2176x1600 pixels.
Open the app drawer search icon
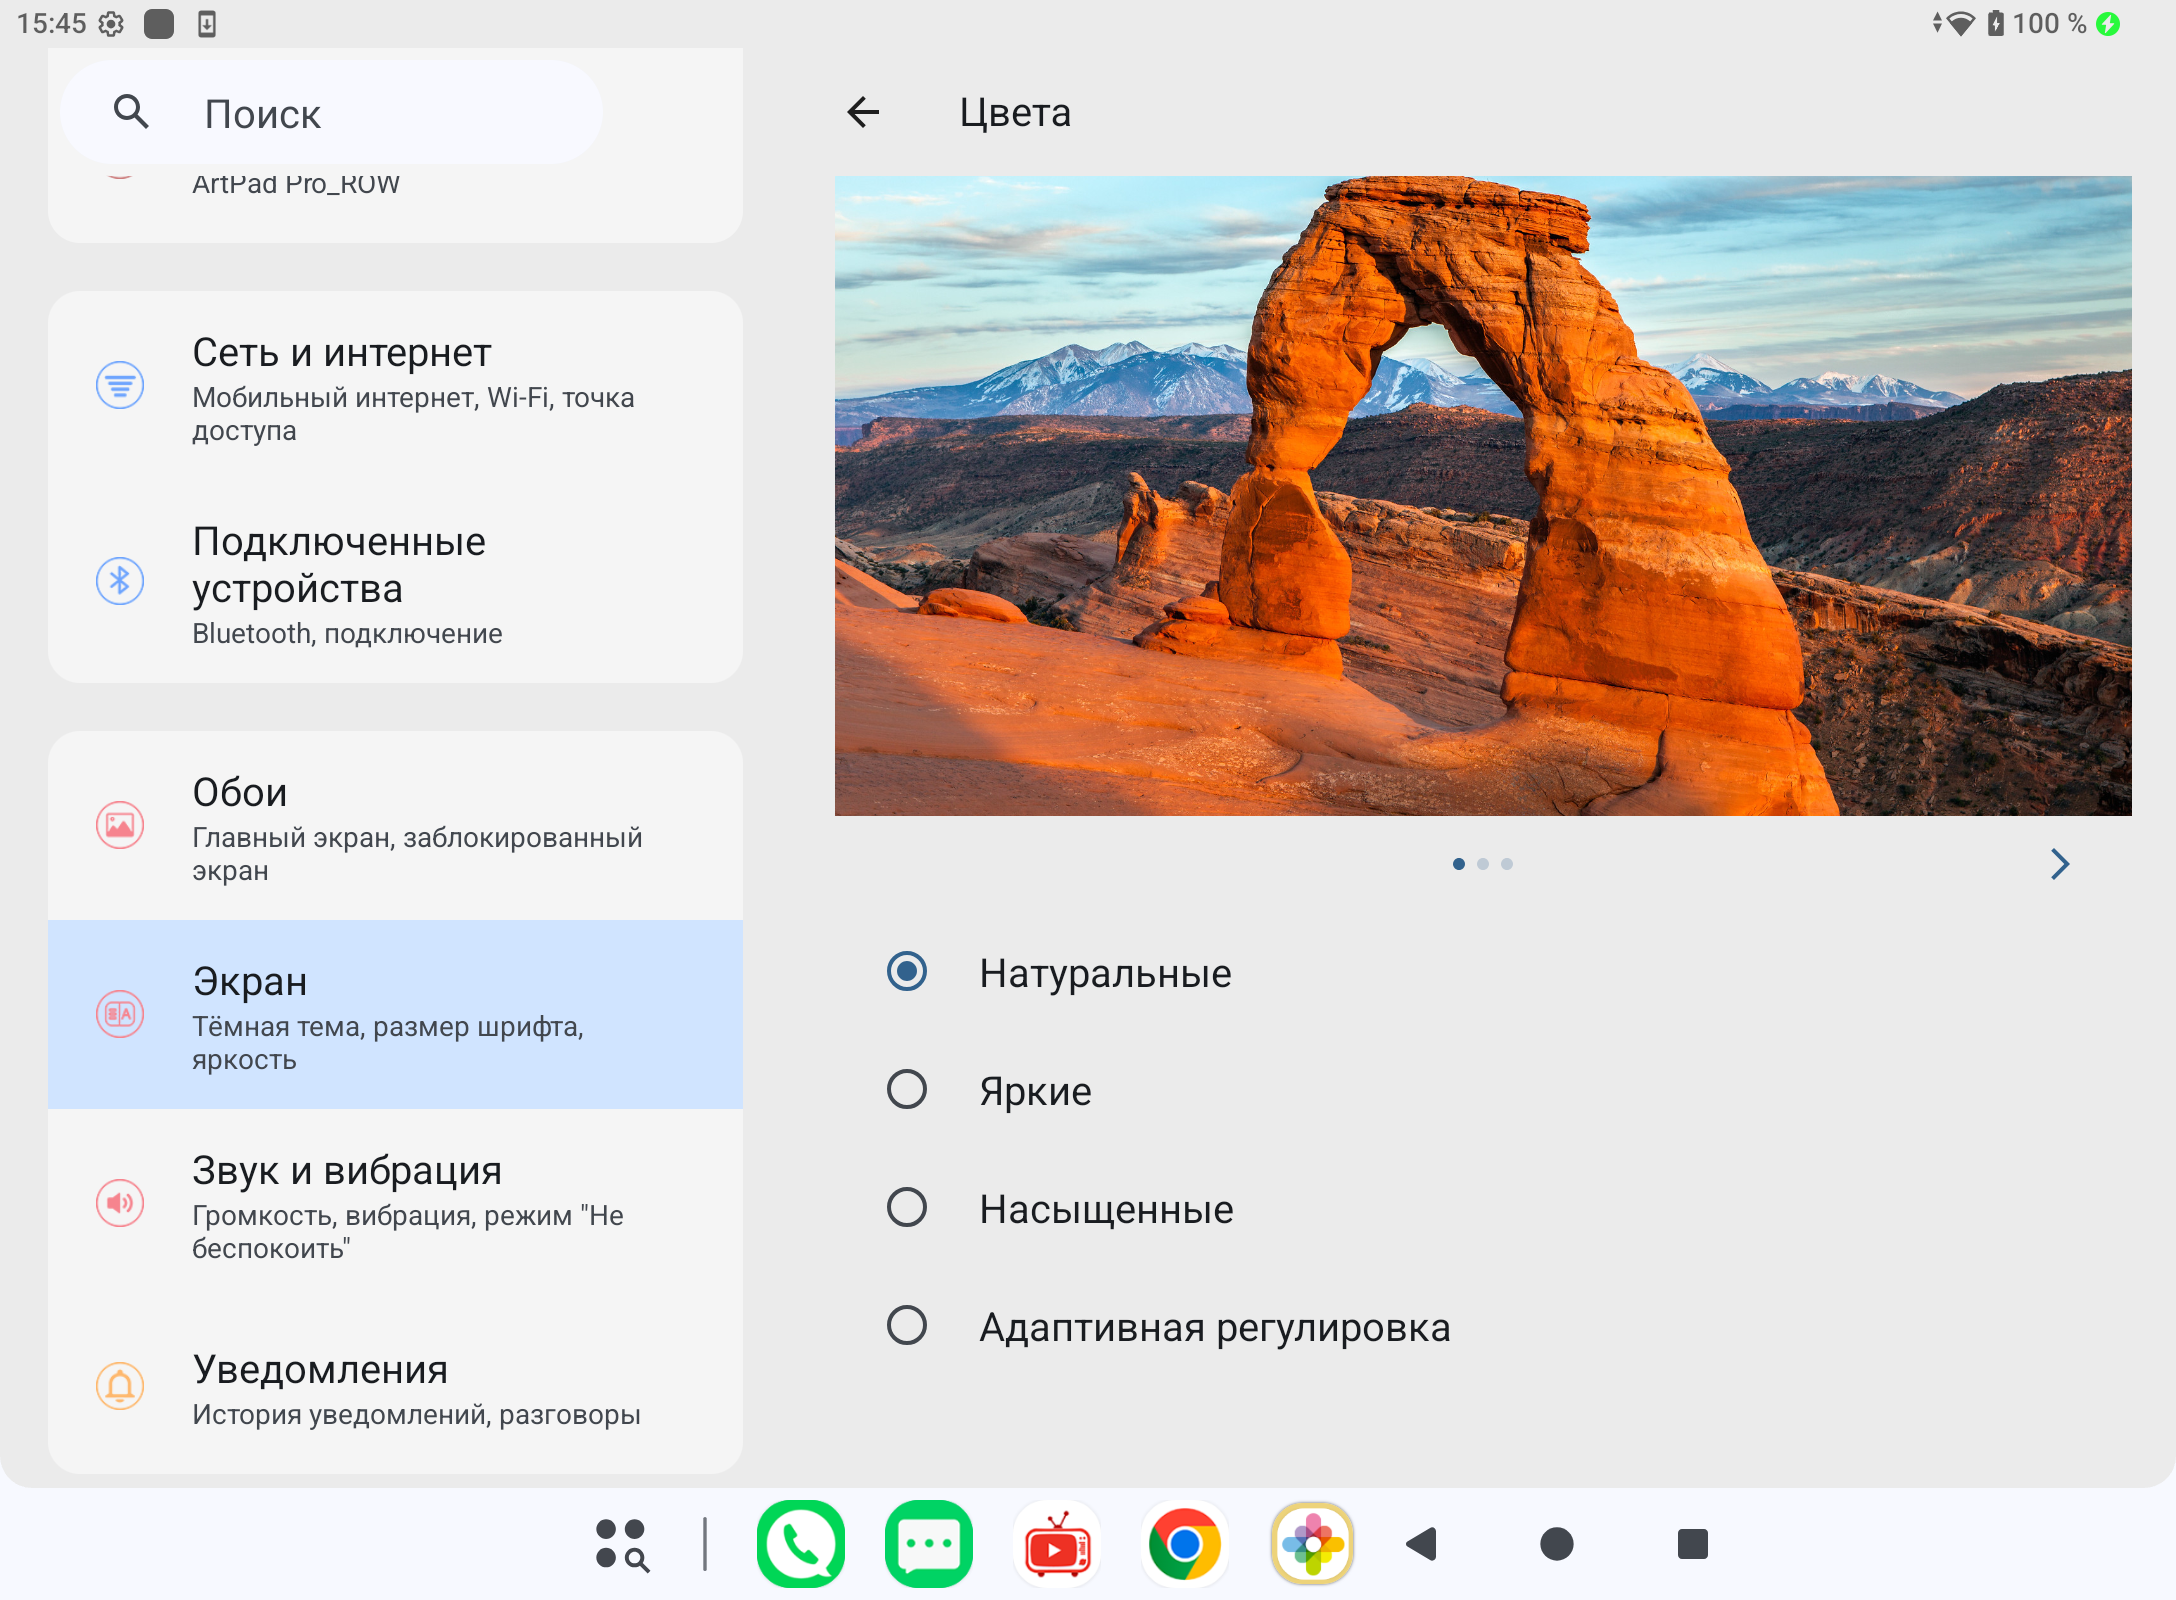(622, 1543)
